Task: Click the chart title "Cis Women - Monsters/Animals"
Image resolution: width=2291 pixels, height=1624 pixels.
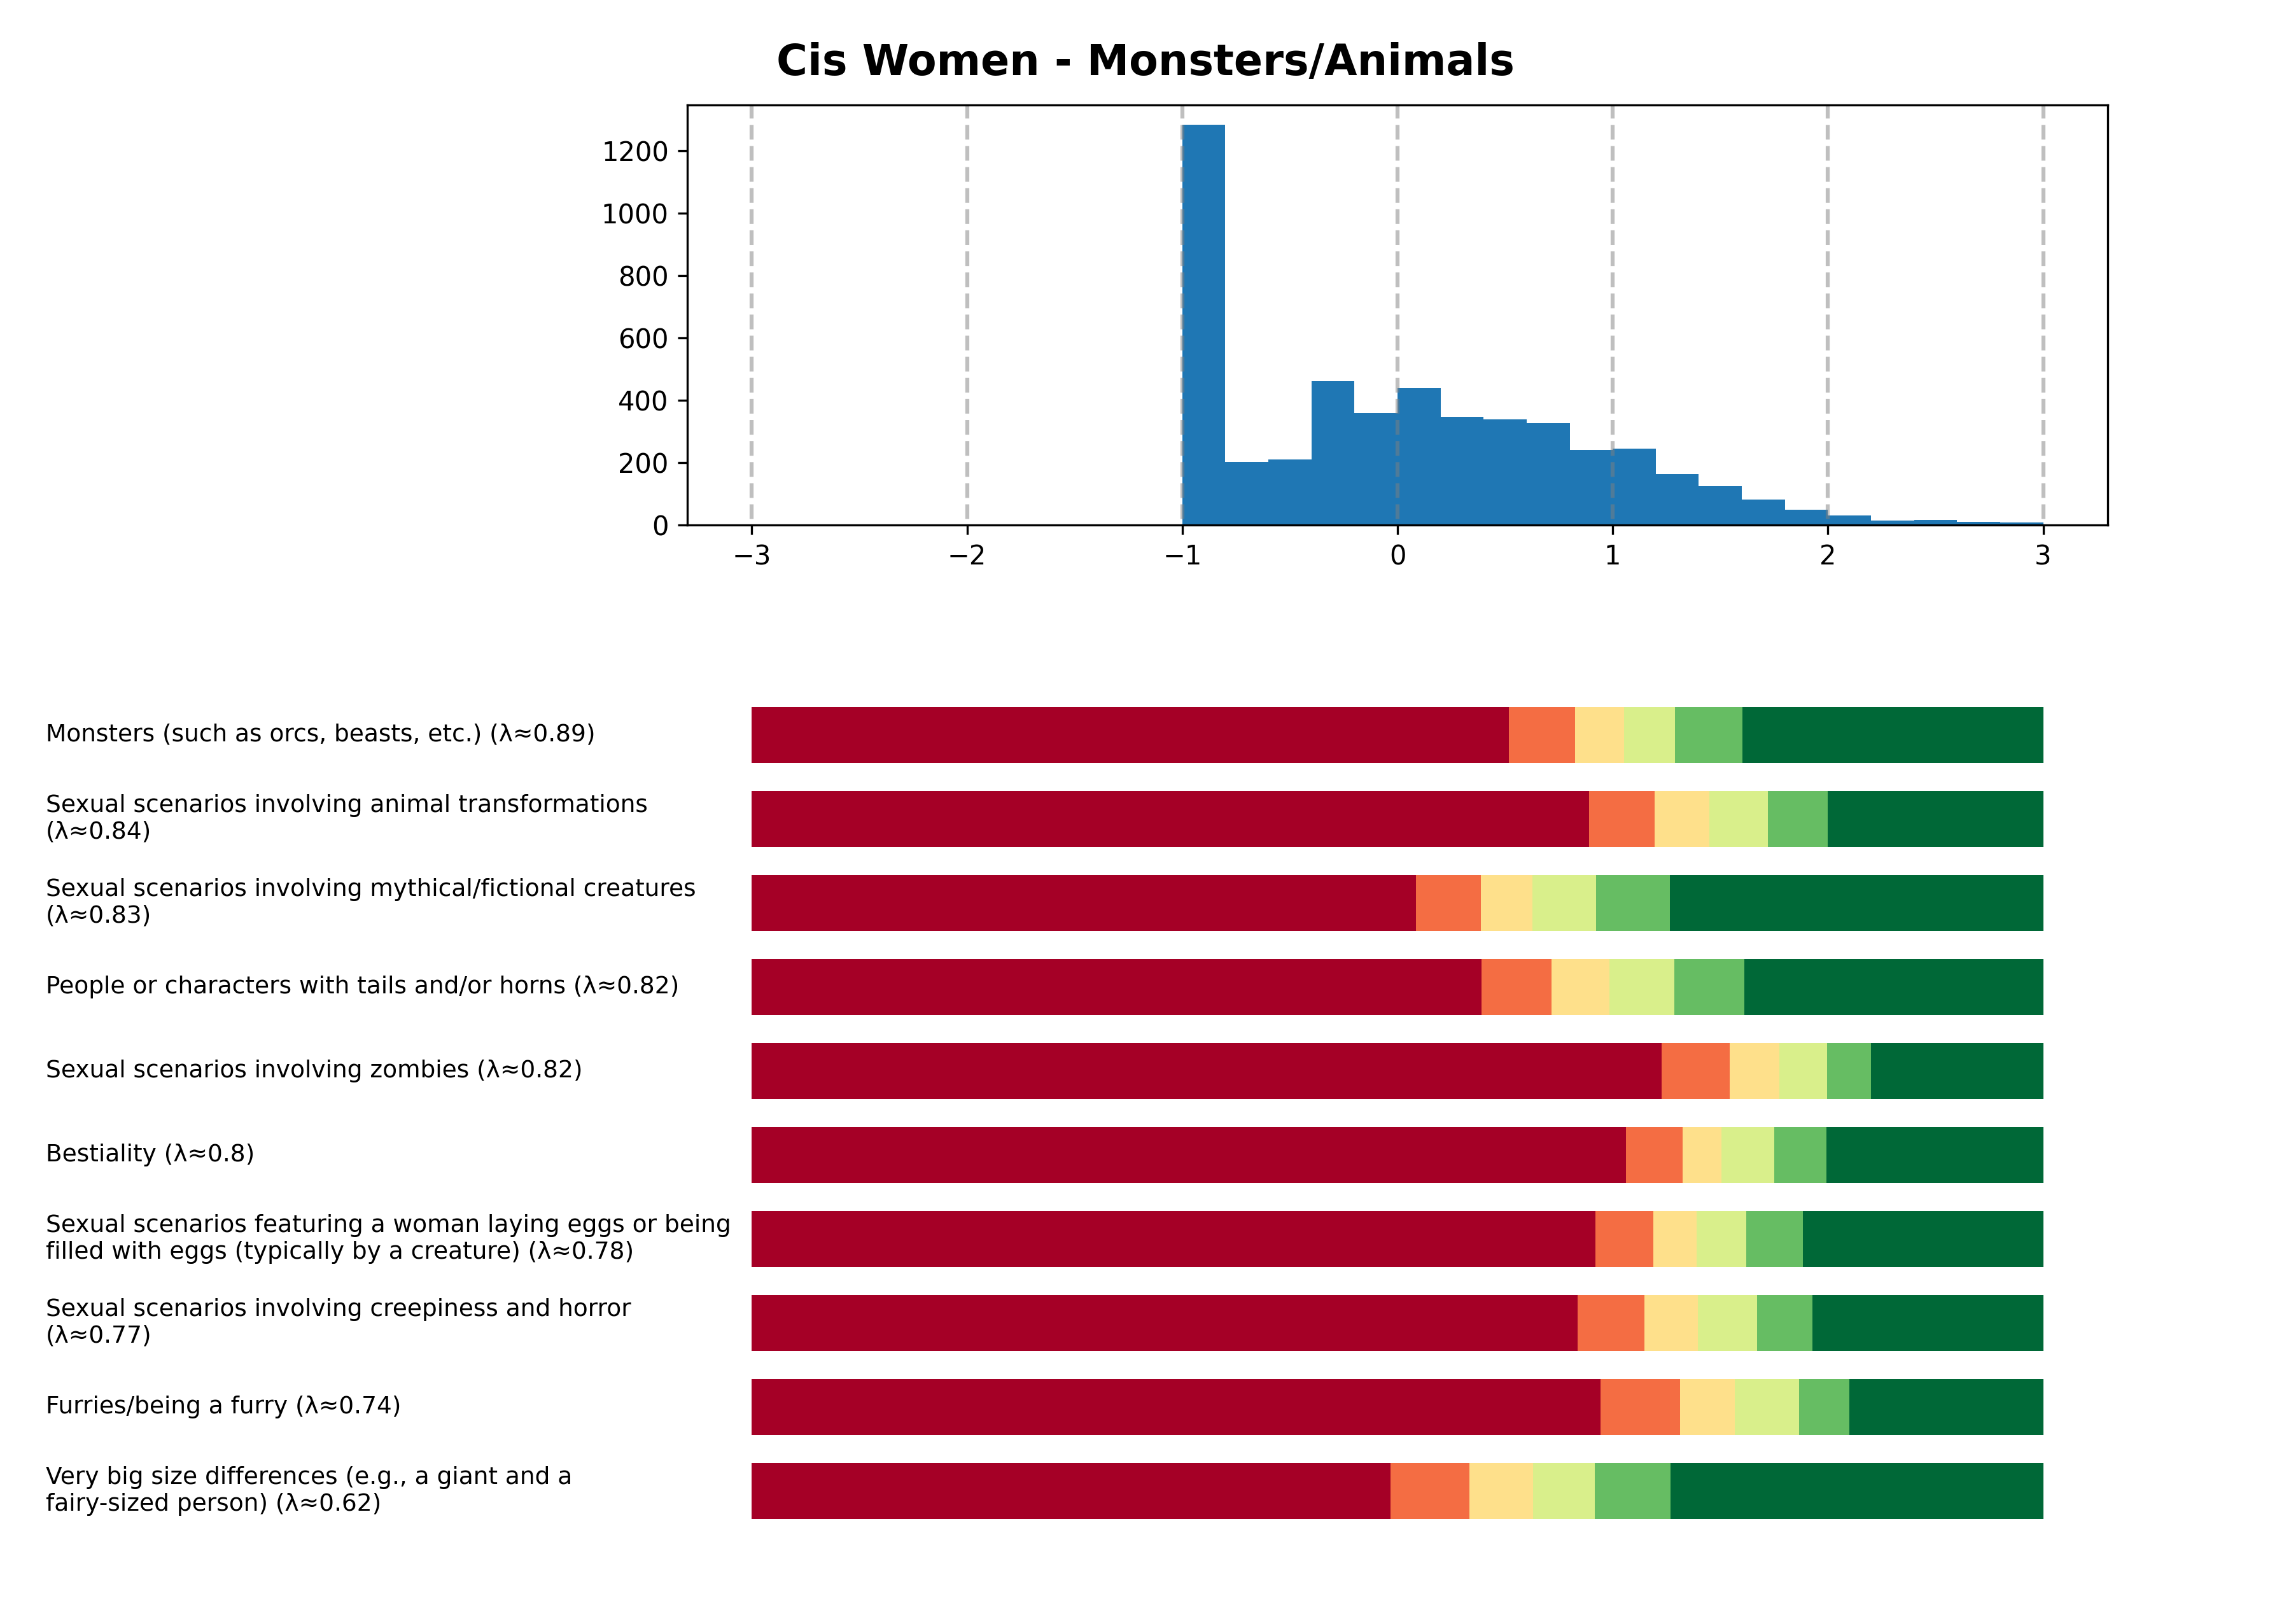Action: 1144,61
